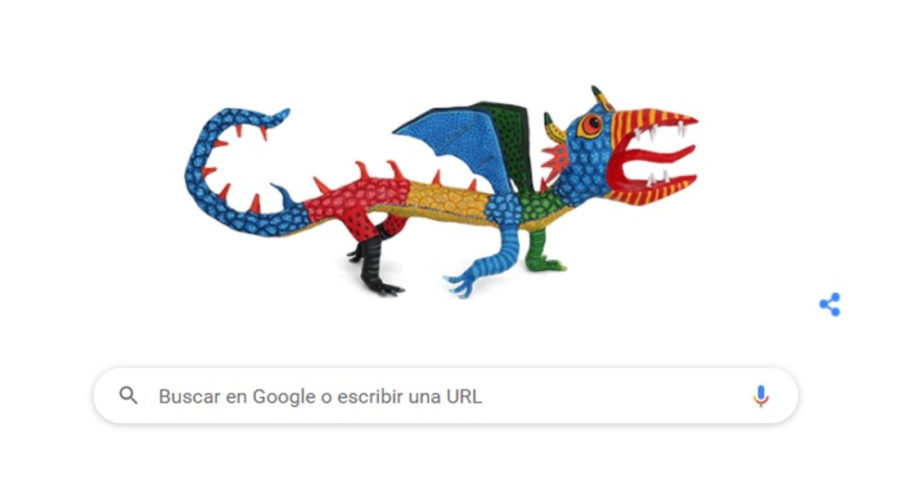
Task: Click the blue share icon
Action: [830, 304]
